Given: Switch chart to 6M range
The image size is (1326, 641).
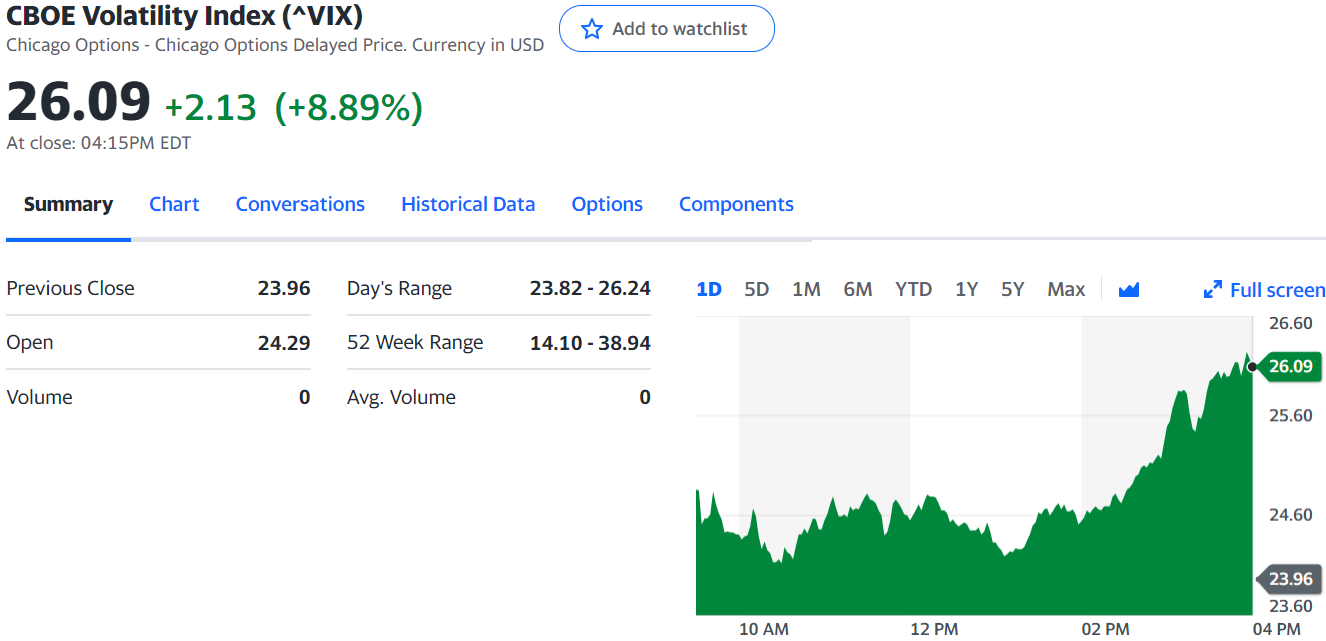Looking at the screenshot, I should click(x=858, y=289).
